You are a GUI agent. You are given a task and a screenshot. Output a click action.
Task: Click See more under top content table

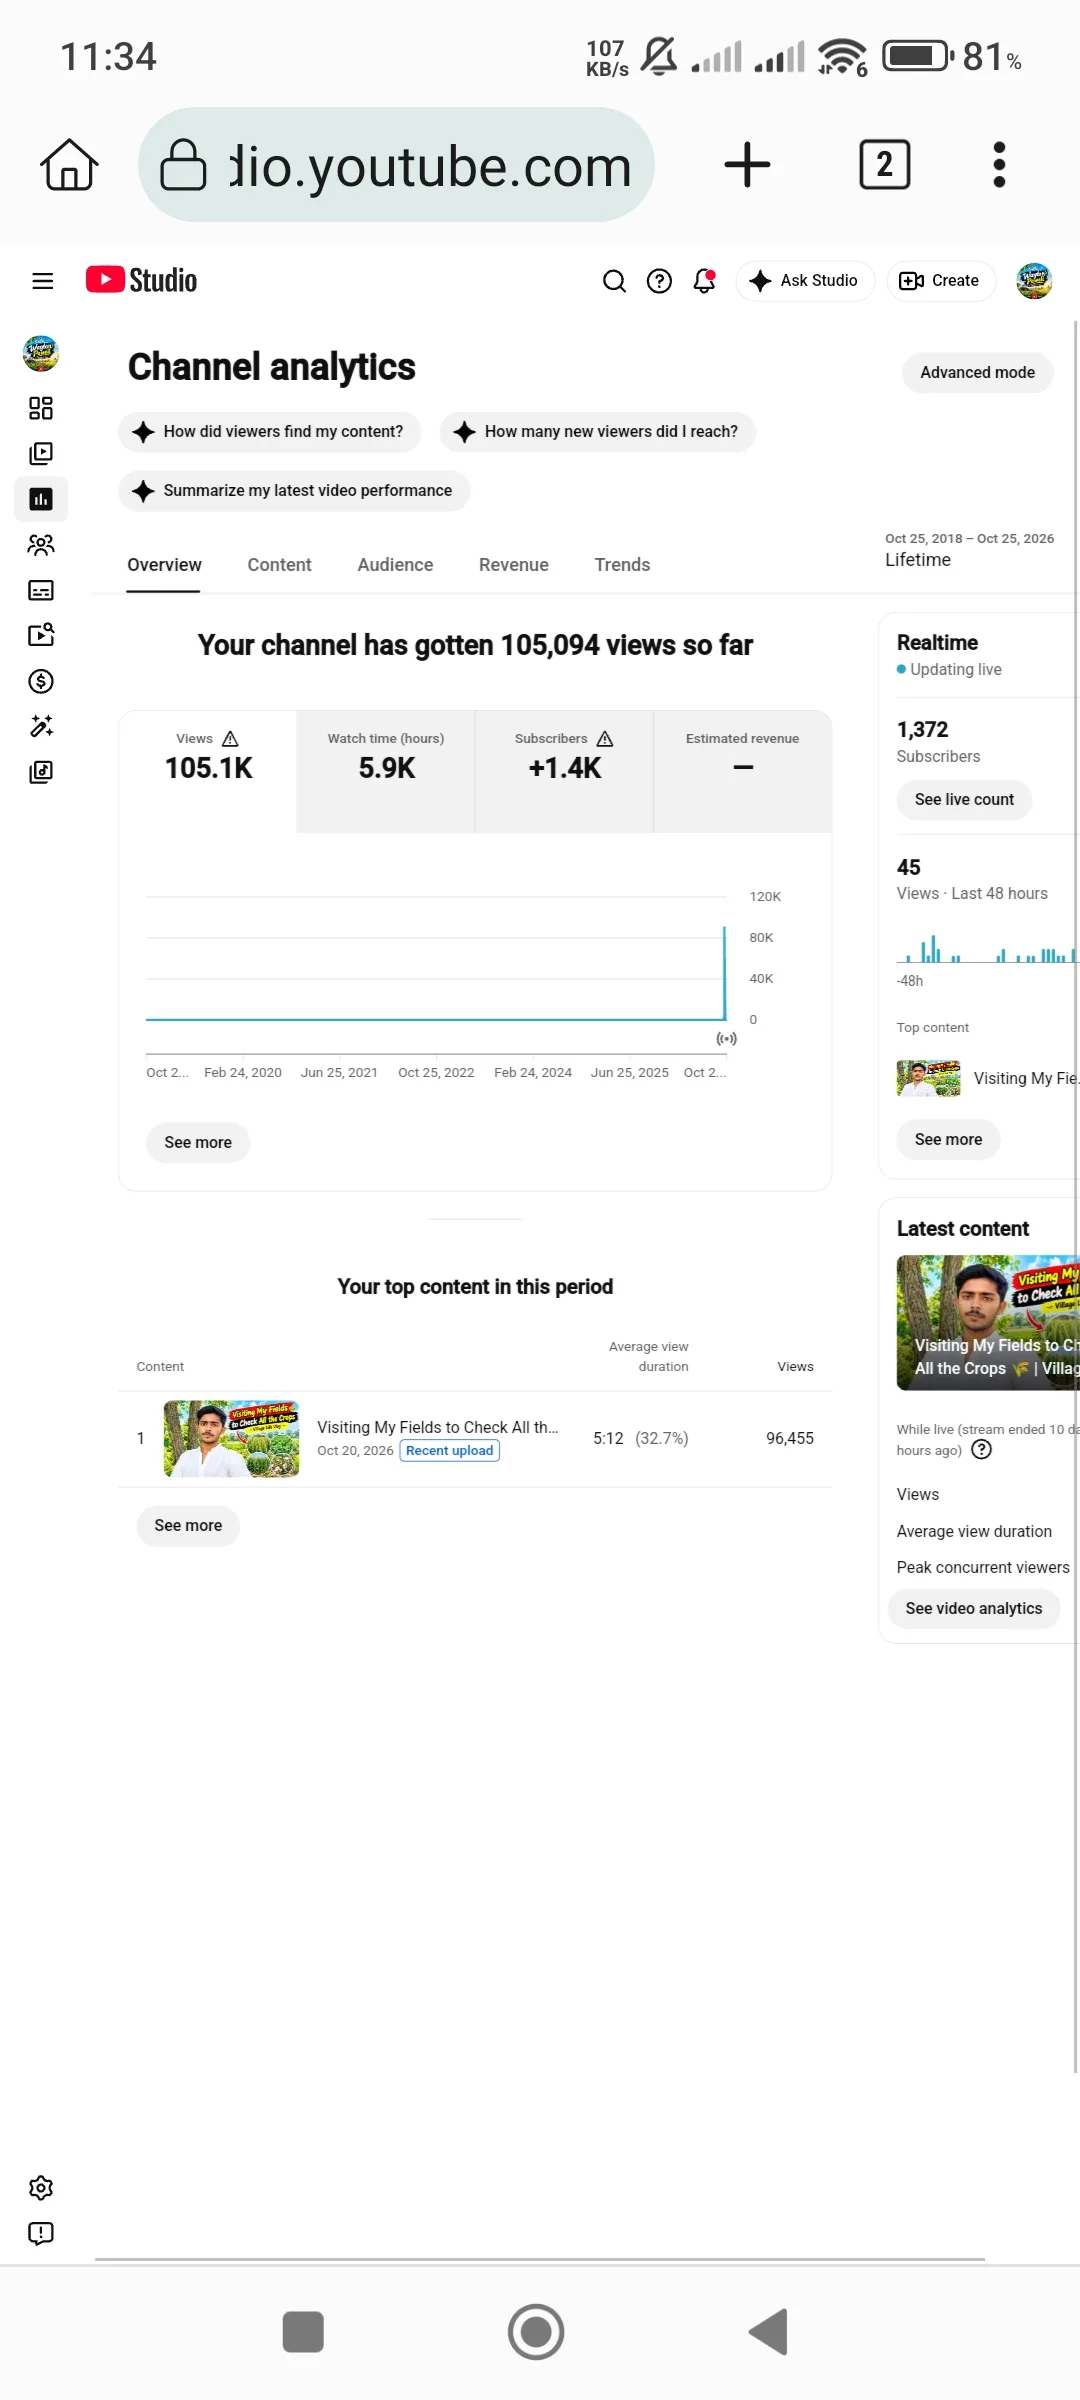[188, 1526]
